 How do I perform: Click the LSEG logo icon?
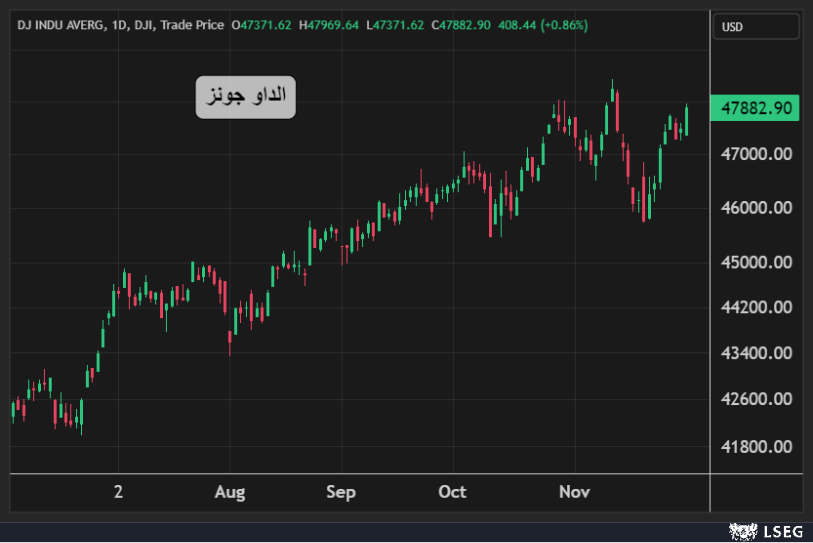(x=741, y=531)
